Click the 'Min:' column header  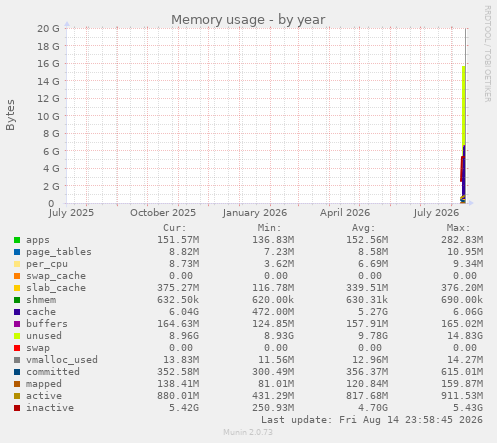(269, 228)
